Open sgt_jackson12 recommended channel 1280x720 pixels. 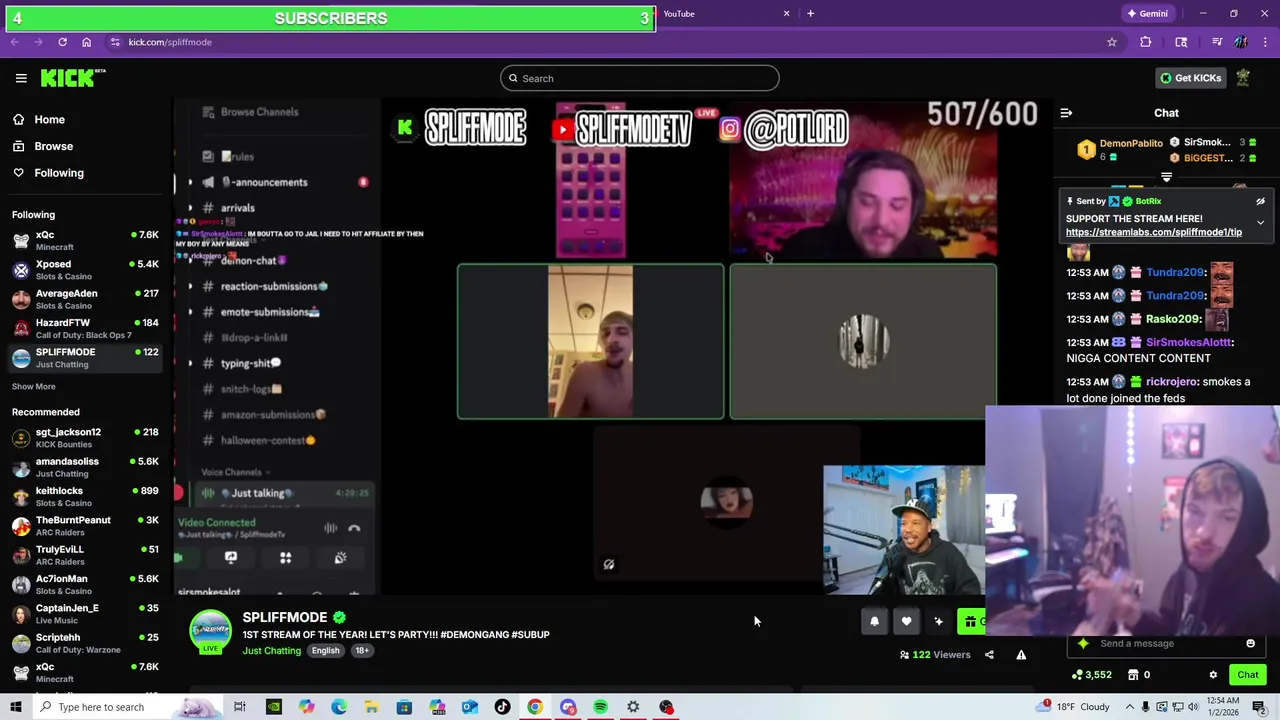click(85, 438)
